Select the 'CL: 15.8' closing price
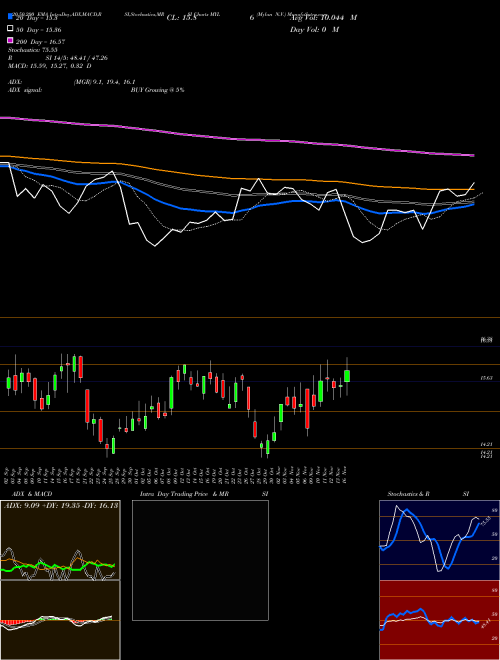The image size is (500, 660). coord(182,18)
